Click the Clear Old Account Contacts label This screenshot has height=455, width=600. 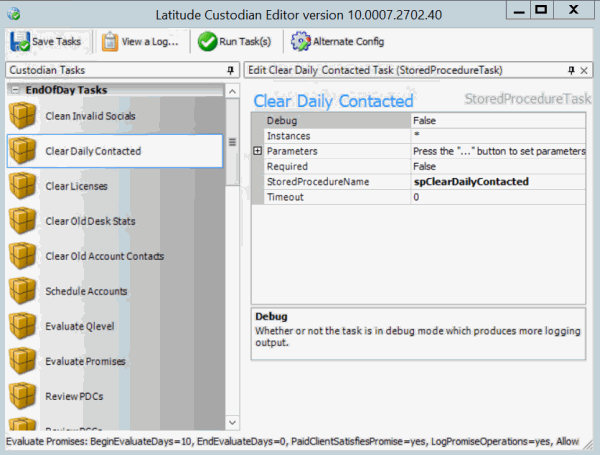pyautogui.click(x=104, y=256)
